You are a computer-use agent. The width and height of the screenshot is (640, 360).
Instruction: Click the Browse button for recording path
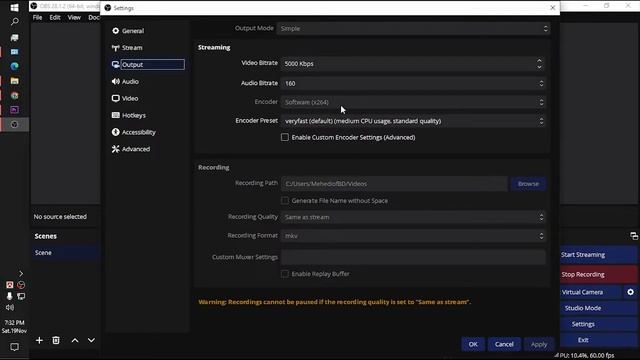528,184
